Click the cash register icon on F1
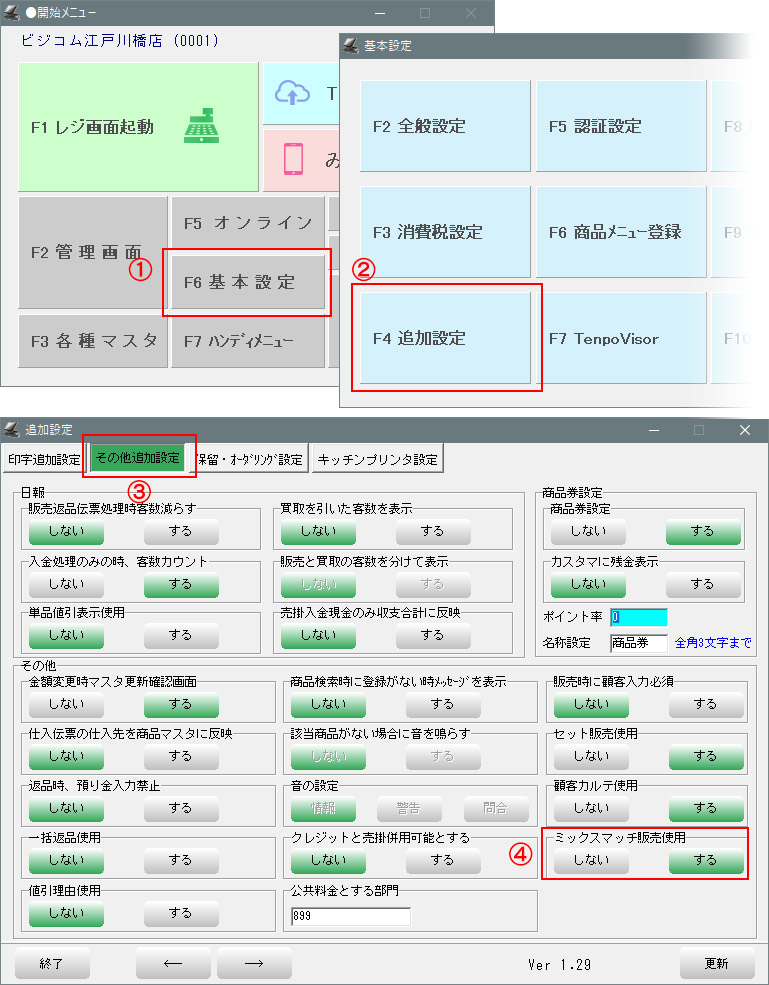 pos(201,127)
